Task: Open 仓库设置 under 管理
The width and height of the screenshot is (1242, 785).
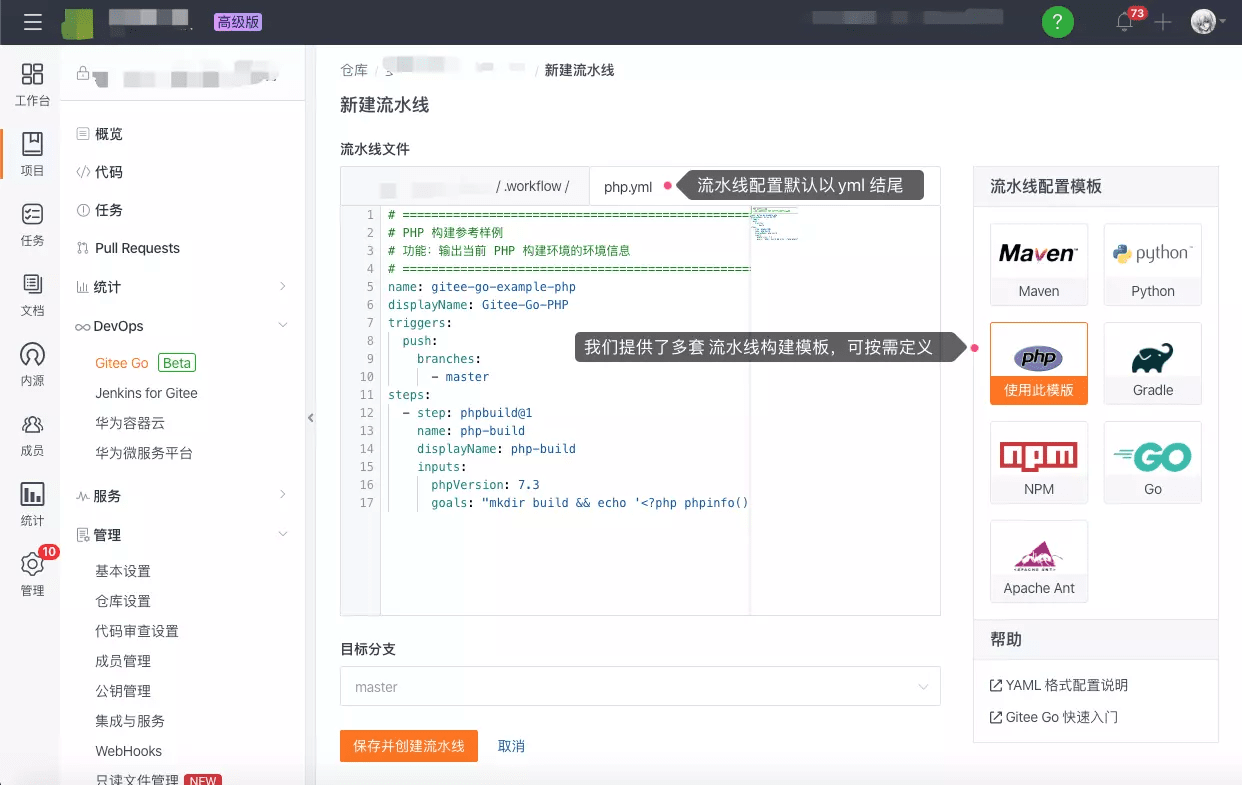Action: (x=123, y=601)
